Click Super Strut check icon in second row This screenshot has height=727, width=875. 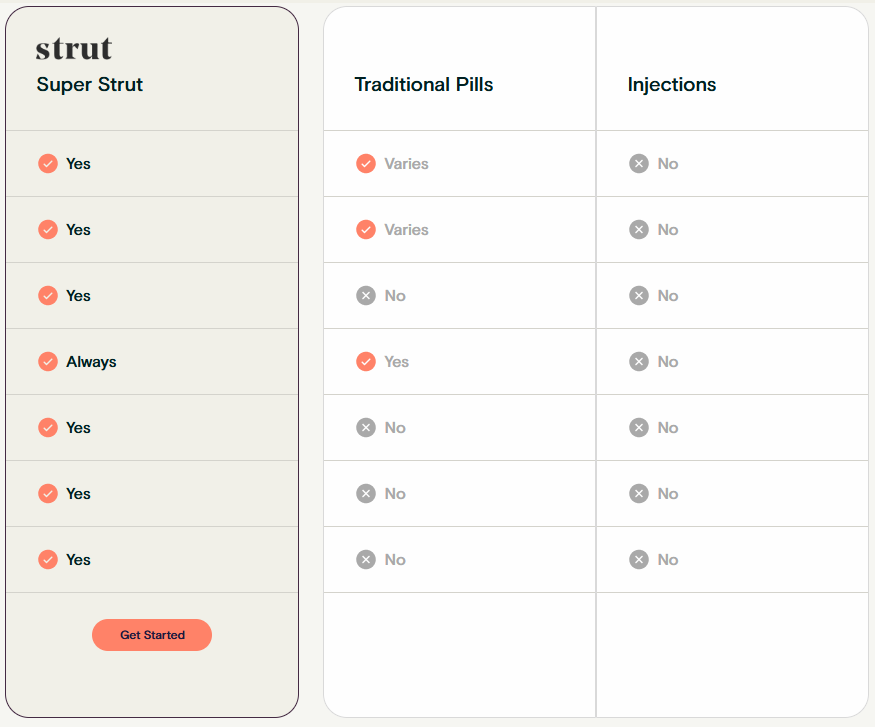(48, 229)
